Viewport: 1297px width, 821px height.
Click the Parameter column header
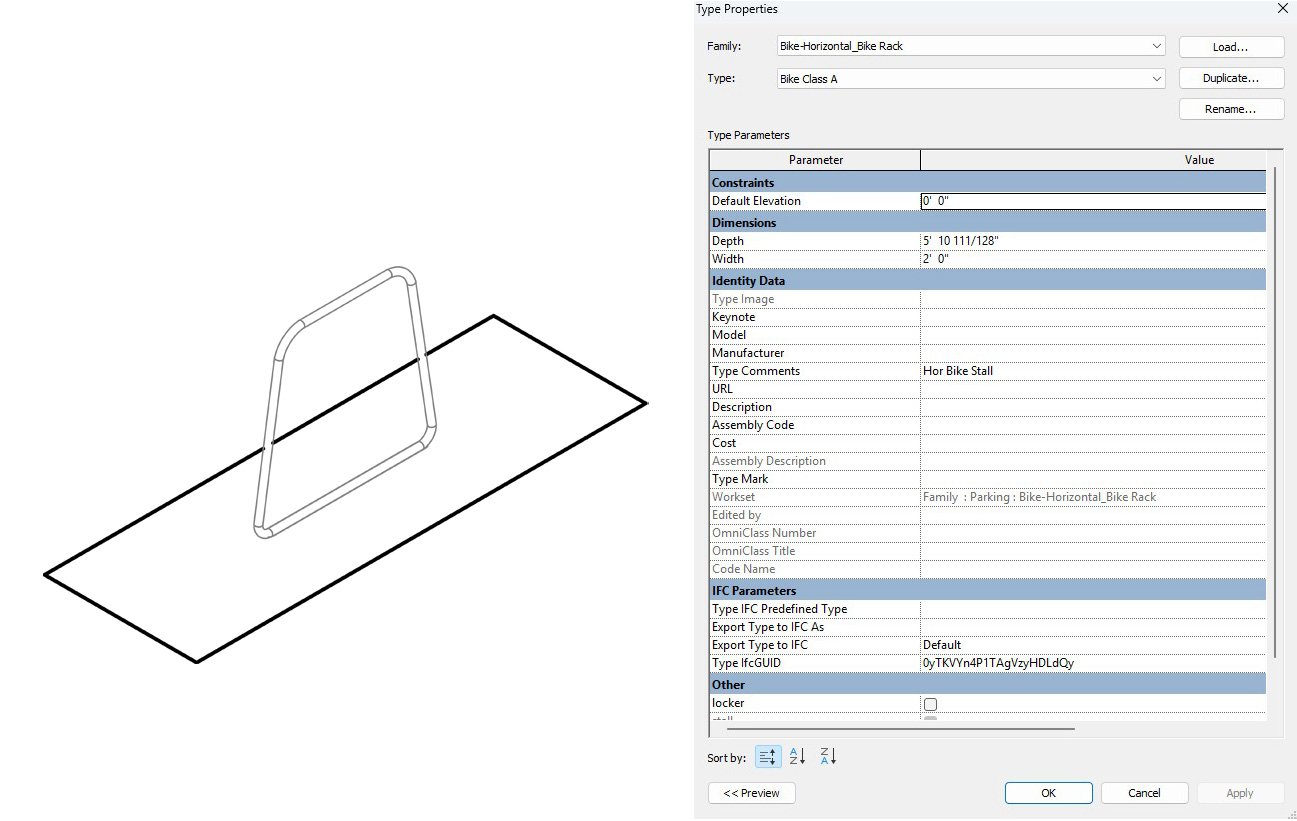click(815, 160)
